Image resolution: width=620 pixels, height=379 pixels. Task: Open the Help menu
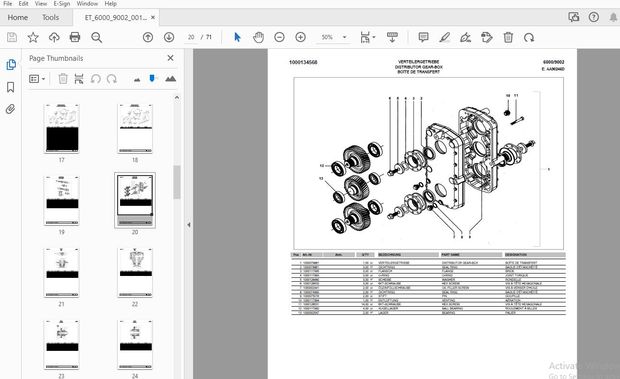pyautogui.click(x=111, y=4)
